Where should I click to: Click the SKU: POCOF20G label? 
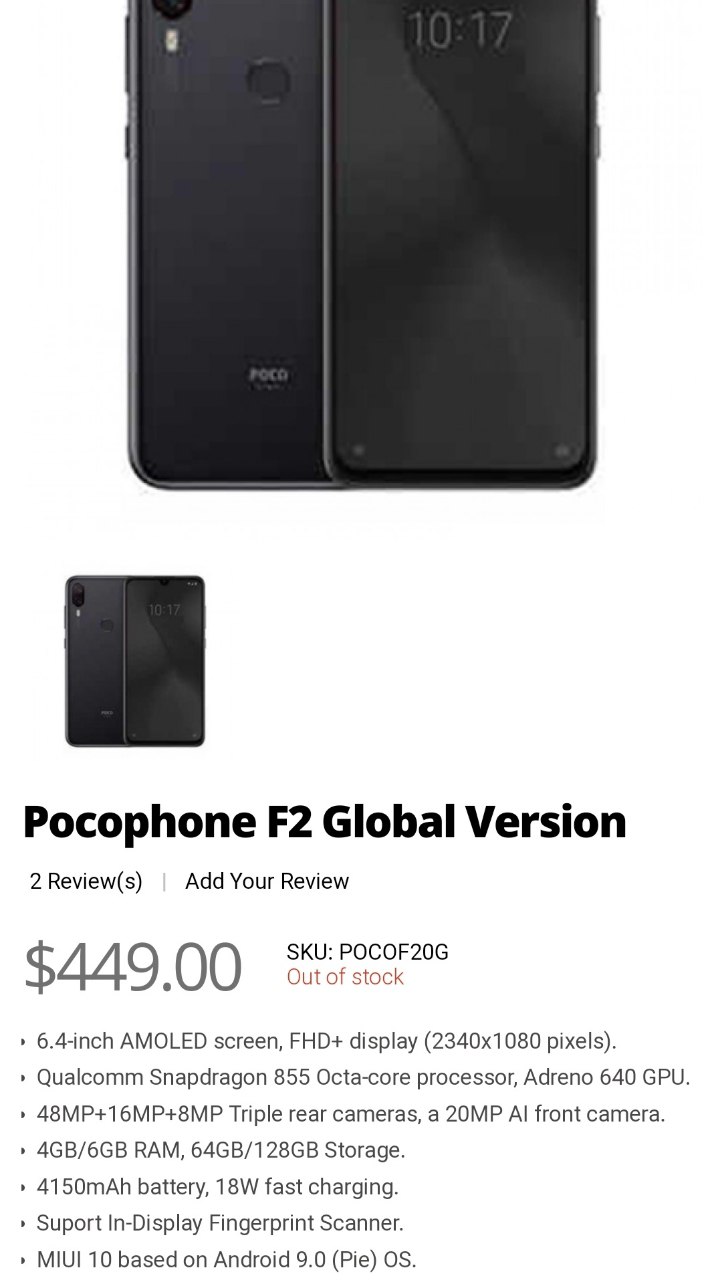point(367,952)
